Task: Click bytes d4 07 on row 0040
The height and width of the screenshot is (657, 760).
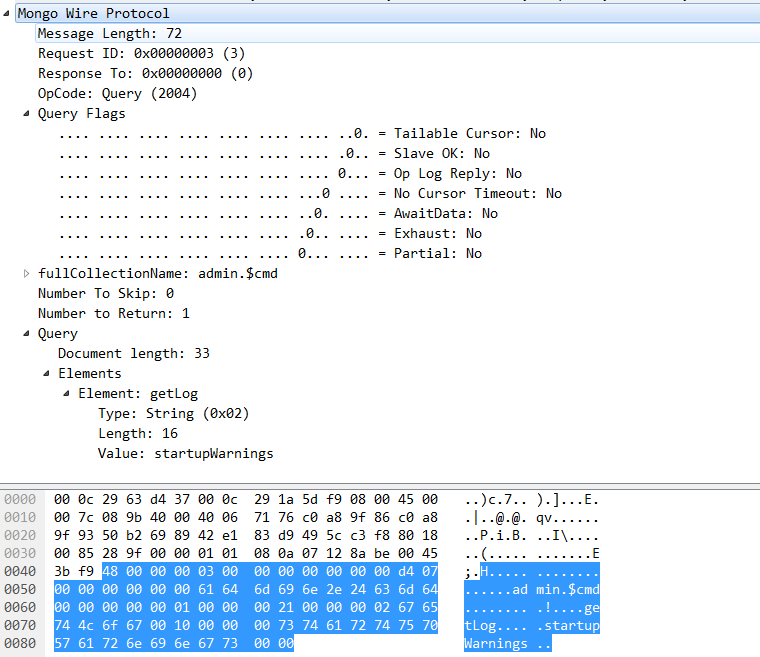Action: tap(418, 571)
